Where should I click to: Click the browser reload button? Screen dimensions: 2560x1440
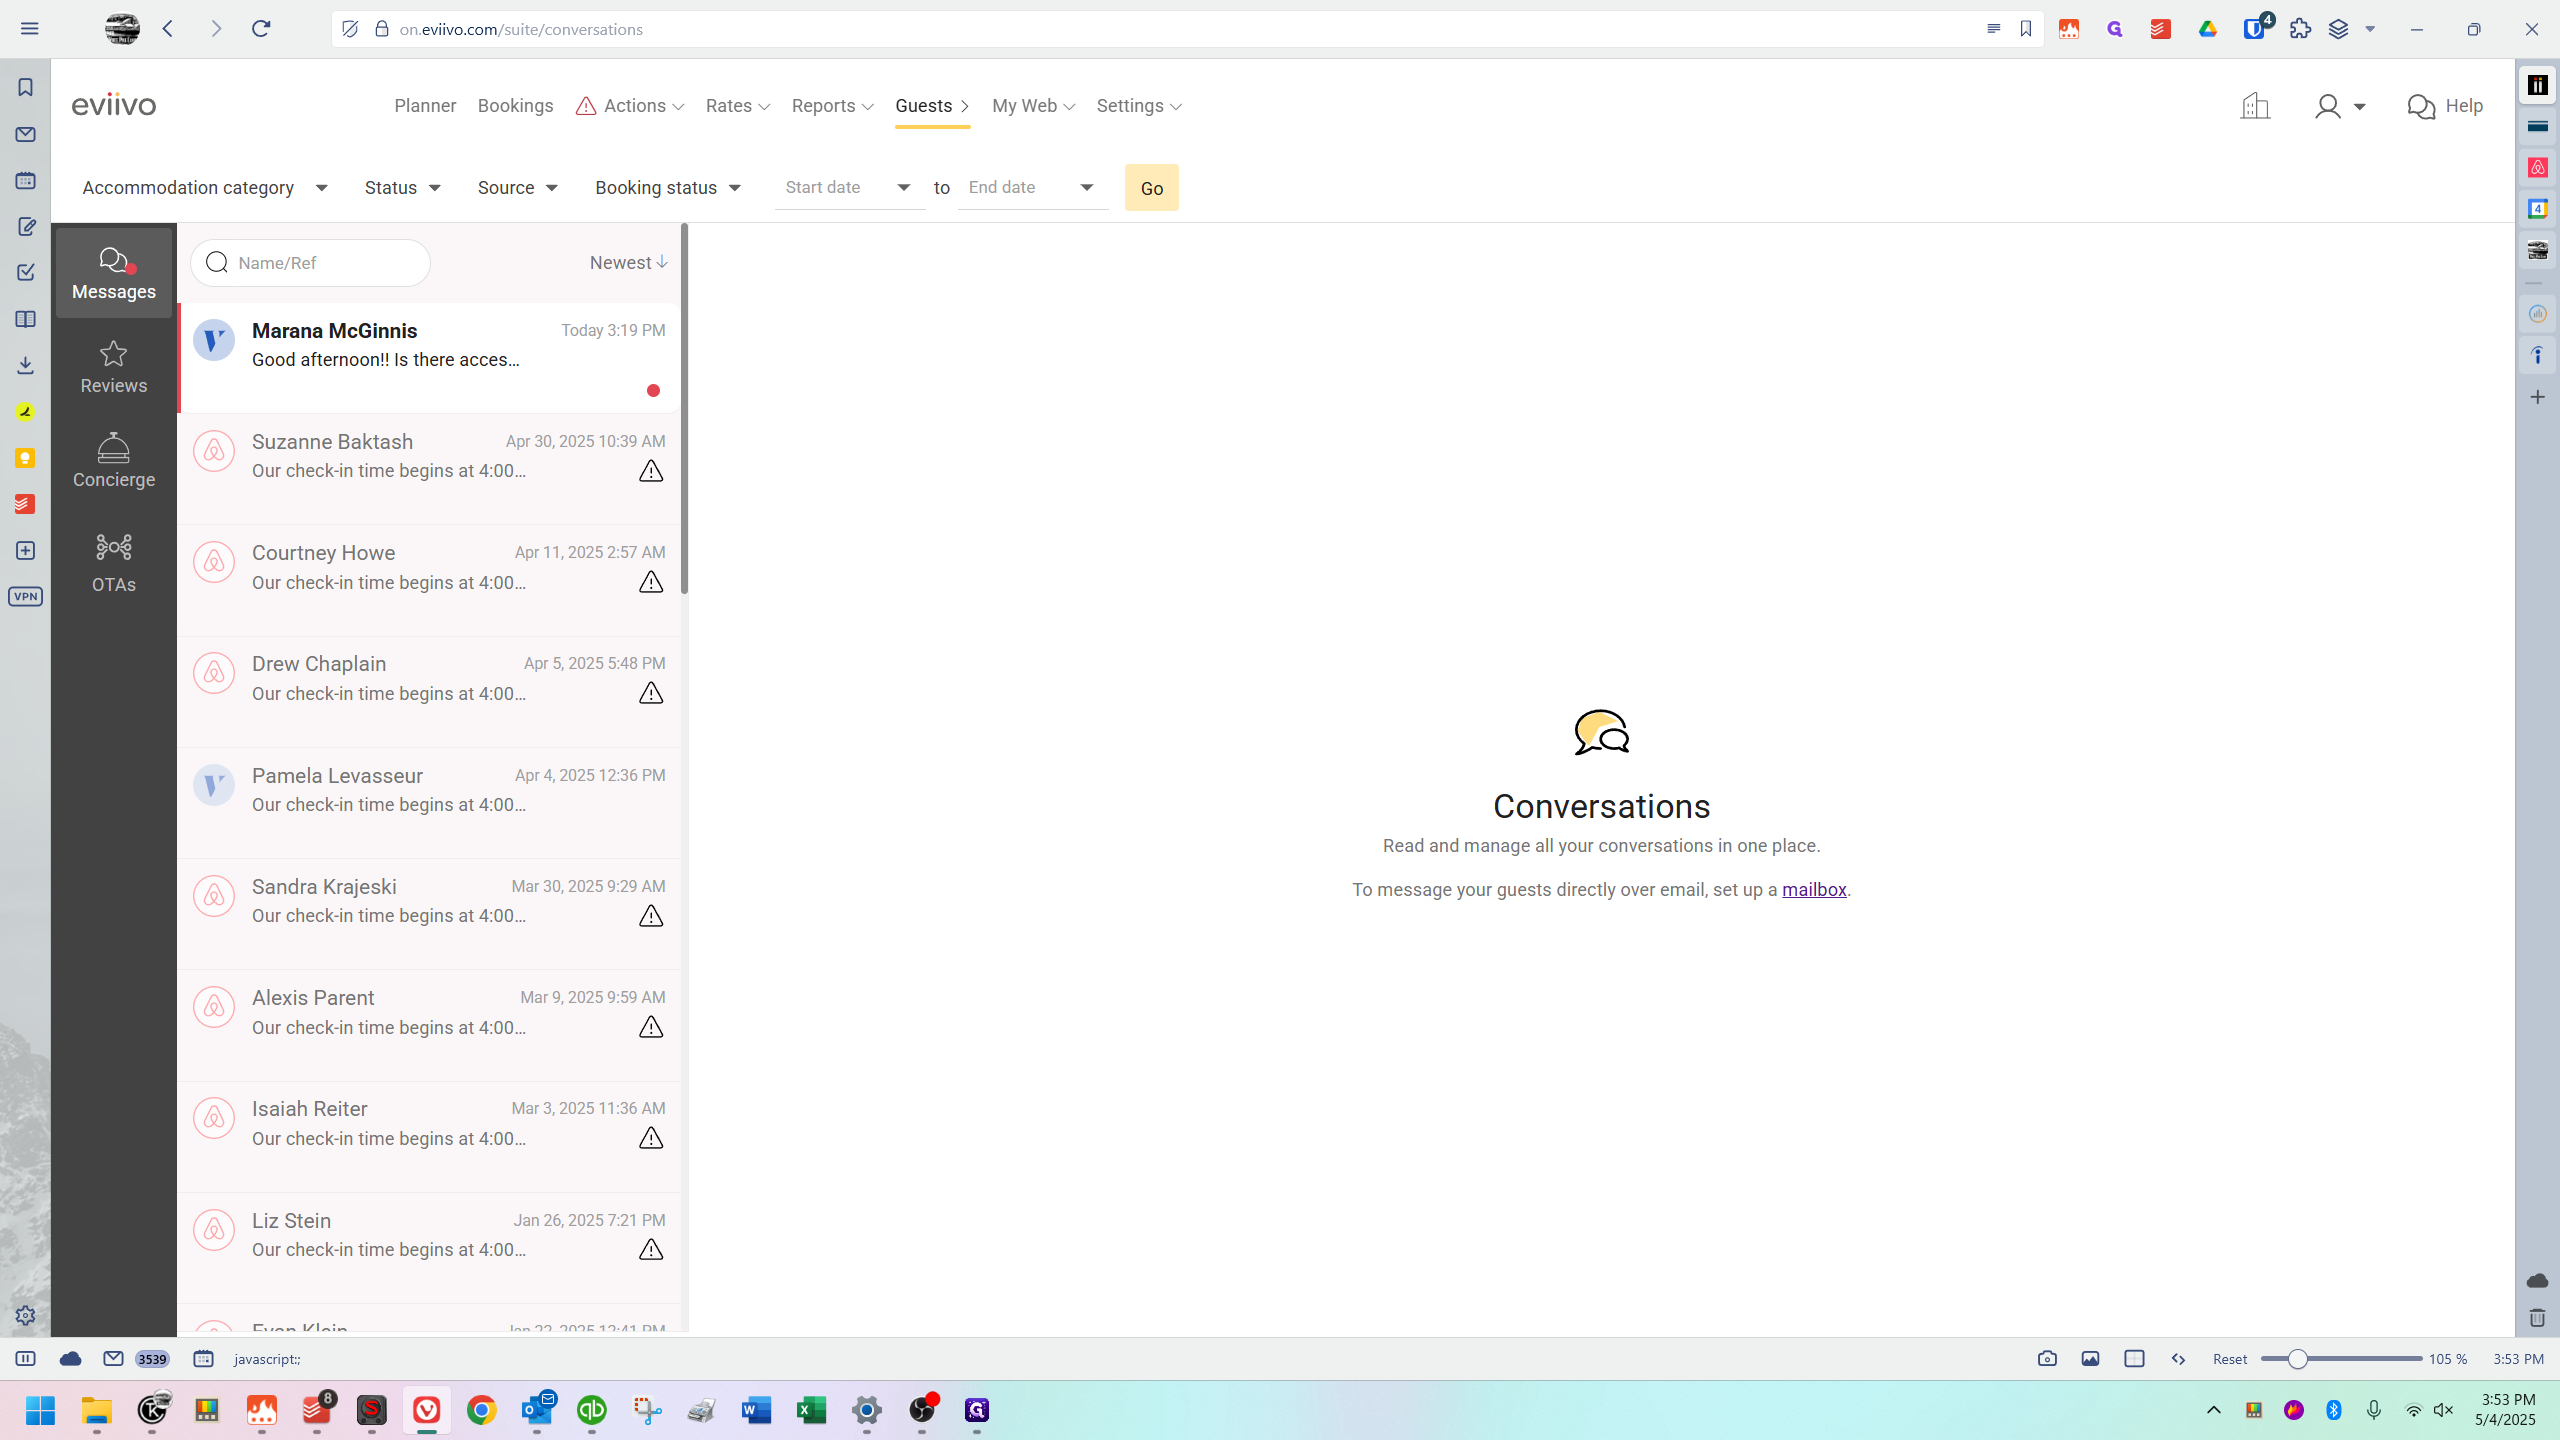click(x=261, y=29)
